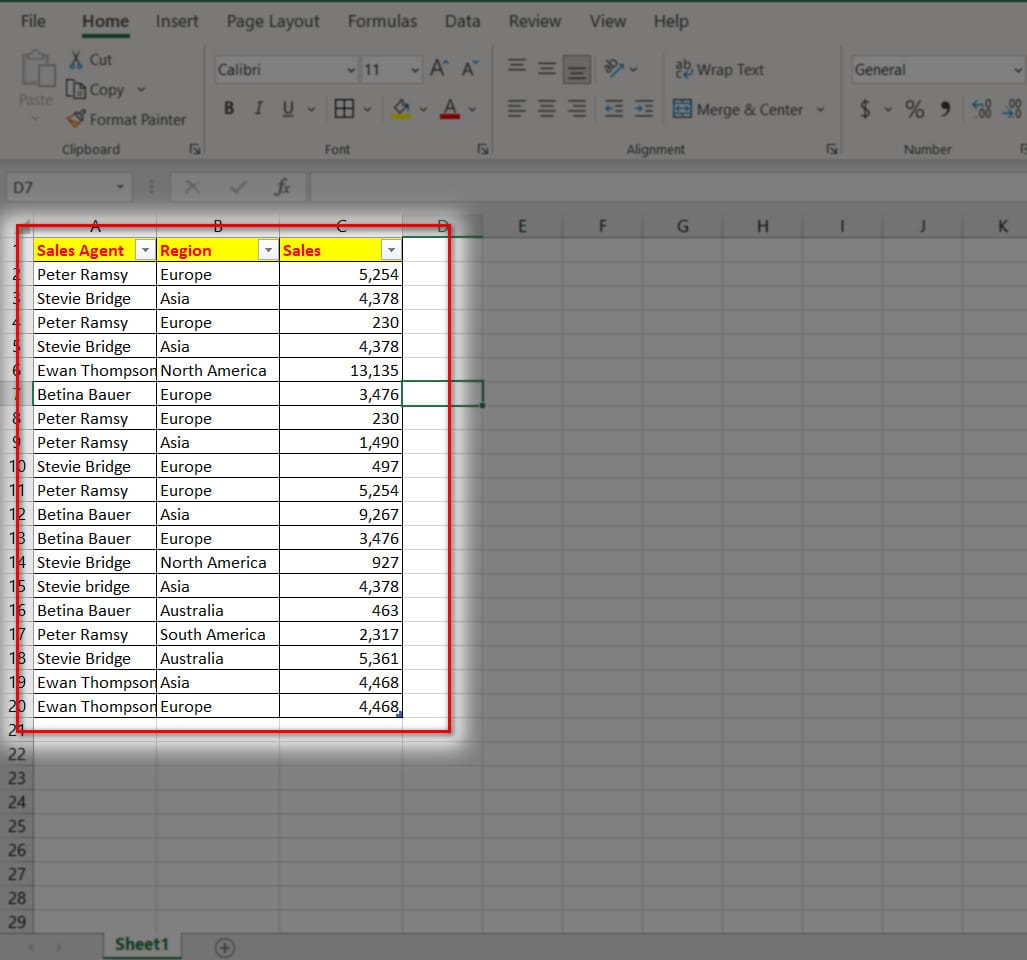
Task: Toggle Wrap Text for selected cell
Action: point(720,69)
